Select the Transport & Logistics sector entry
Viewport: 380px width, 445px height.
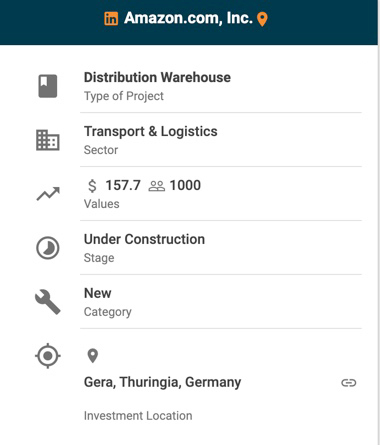point(221,140)
